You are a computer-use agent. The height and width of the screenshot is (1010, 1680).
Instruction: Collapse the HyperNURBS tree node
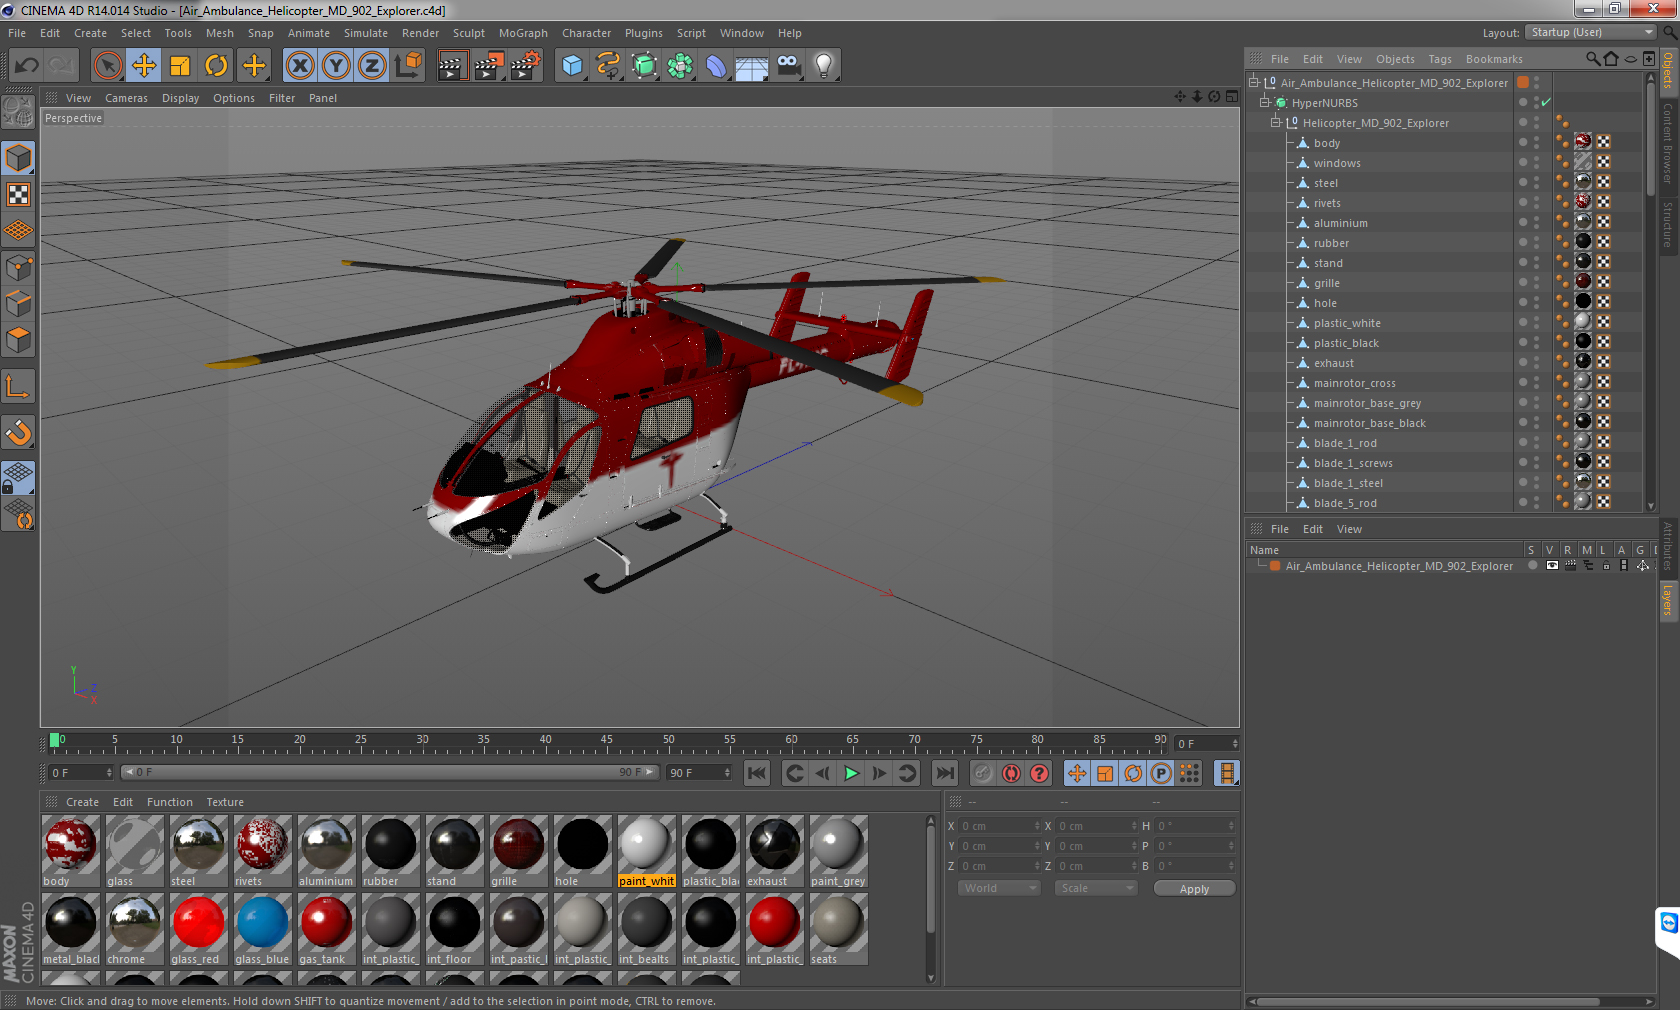1265,103
